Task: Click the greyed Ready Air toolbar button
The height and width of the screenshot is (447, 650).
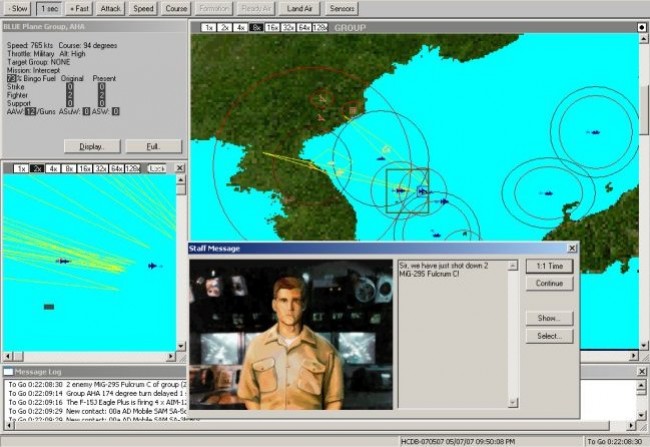Action: pos(255,8)
